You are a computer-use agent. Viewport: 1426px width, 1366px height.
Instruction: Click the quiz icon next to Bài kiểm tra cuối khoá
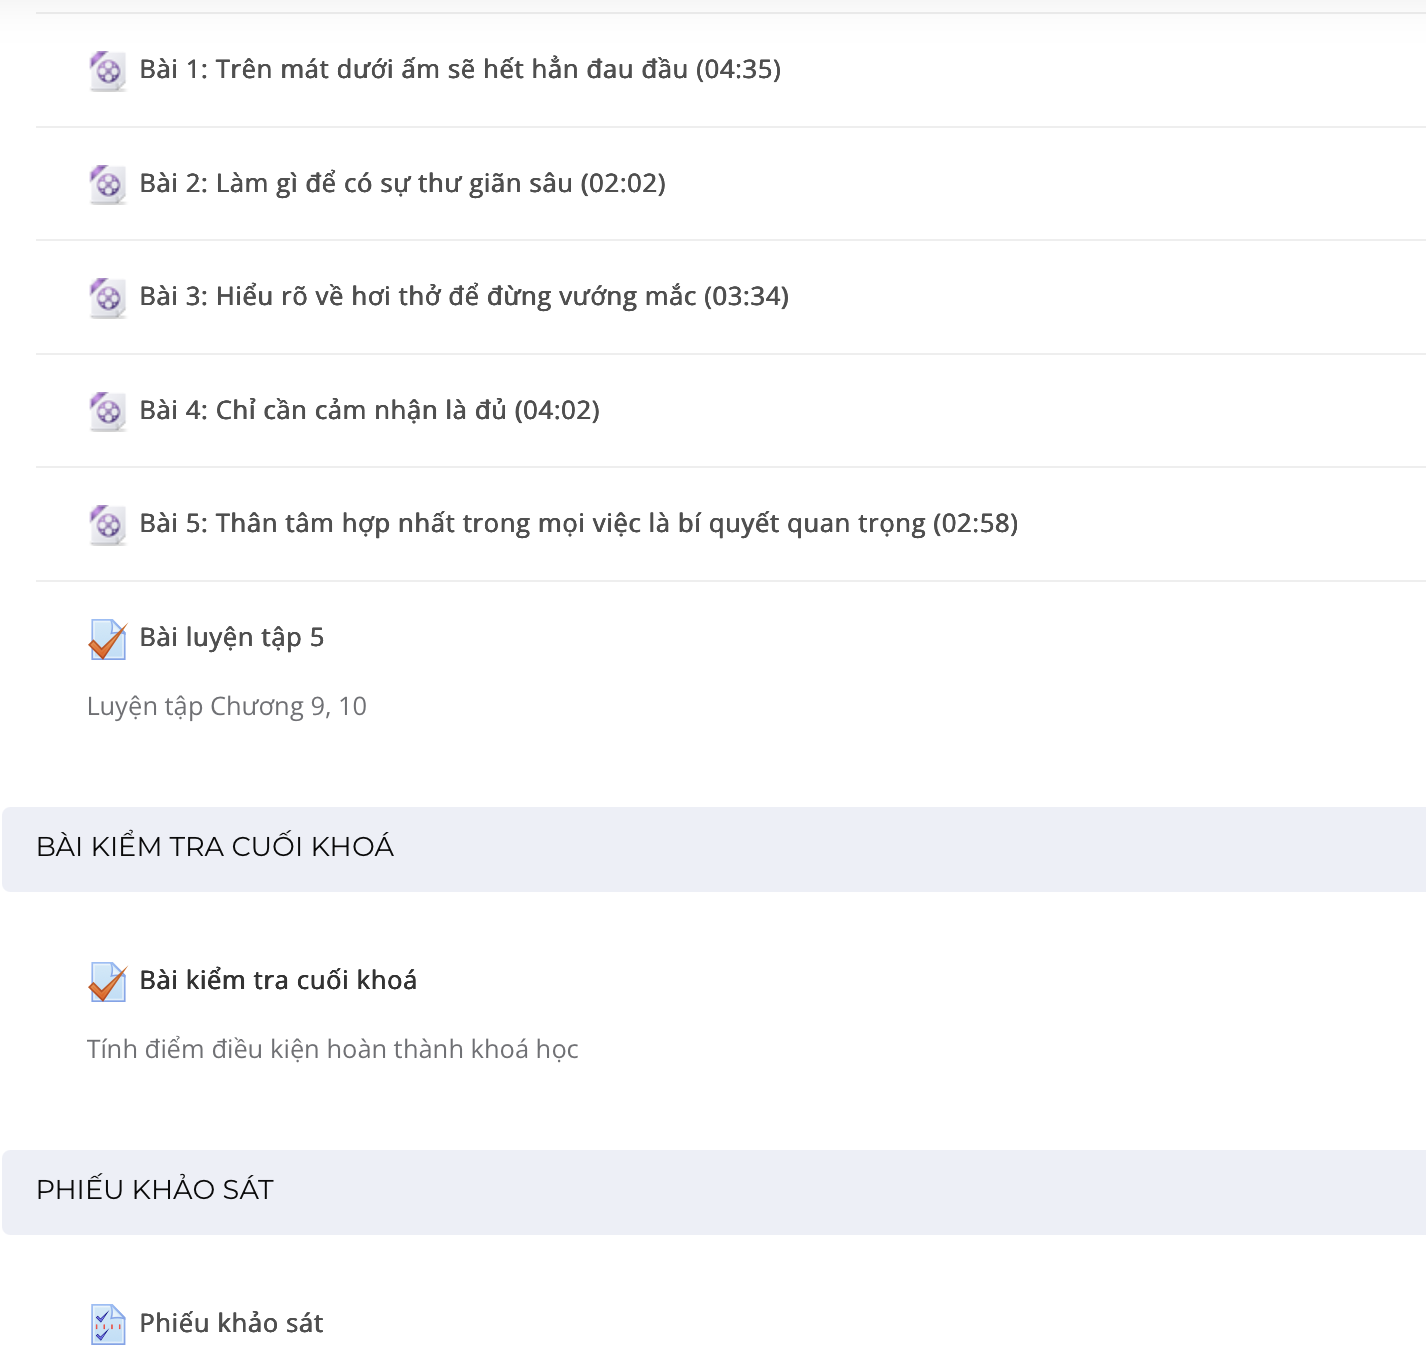(x=107, y=982)
